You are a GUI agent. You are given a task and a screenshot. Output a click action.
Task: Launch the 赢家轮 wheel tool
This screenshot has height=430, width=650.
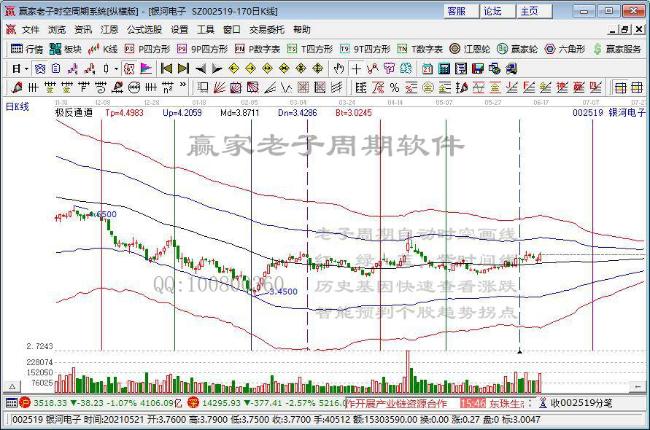(517, 49)
